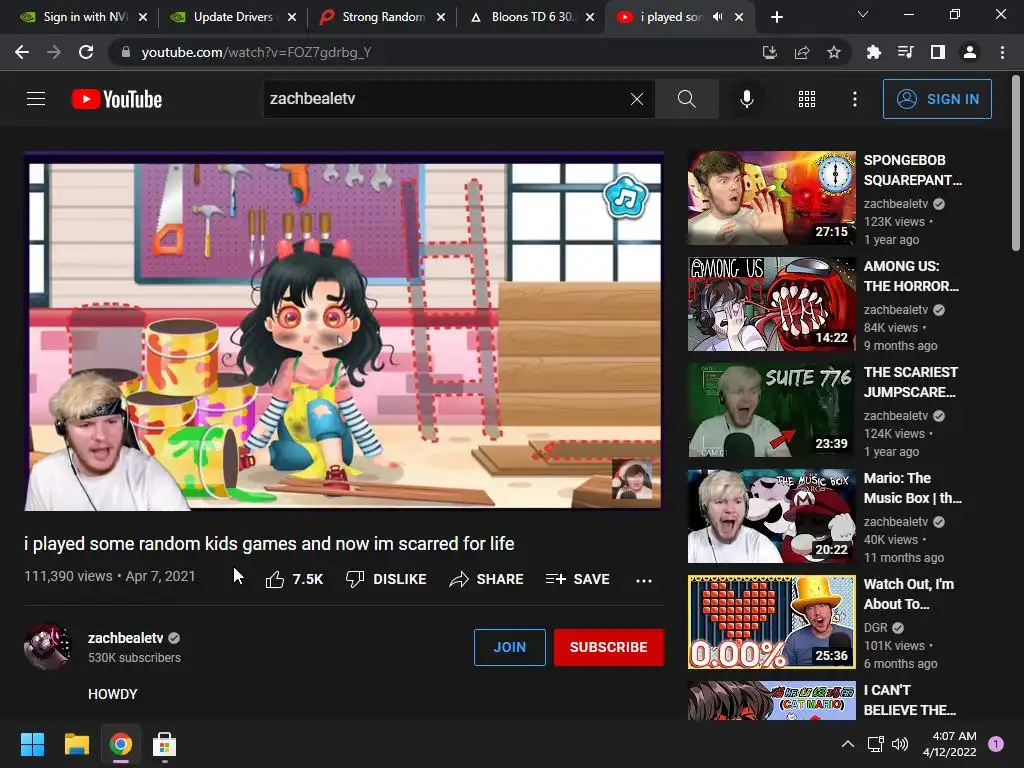Reload the page

[x=86, y=52]
